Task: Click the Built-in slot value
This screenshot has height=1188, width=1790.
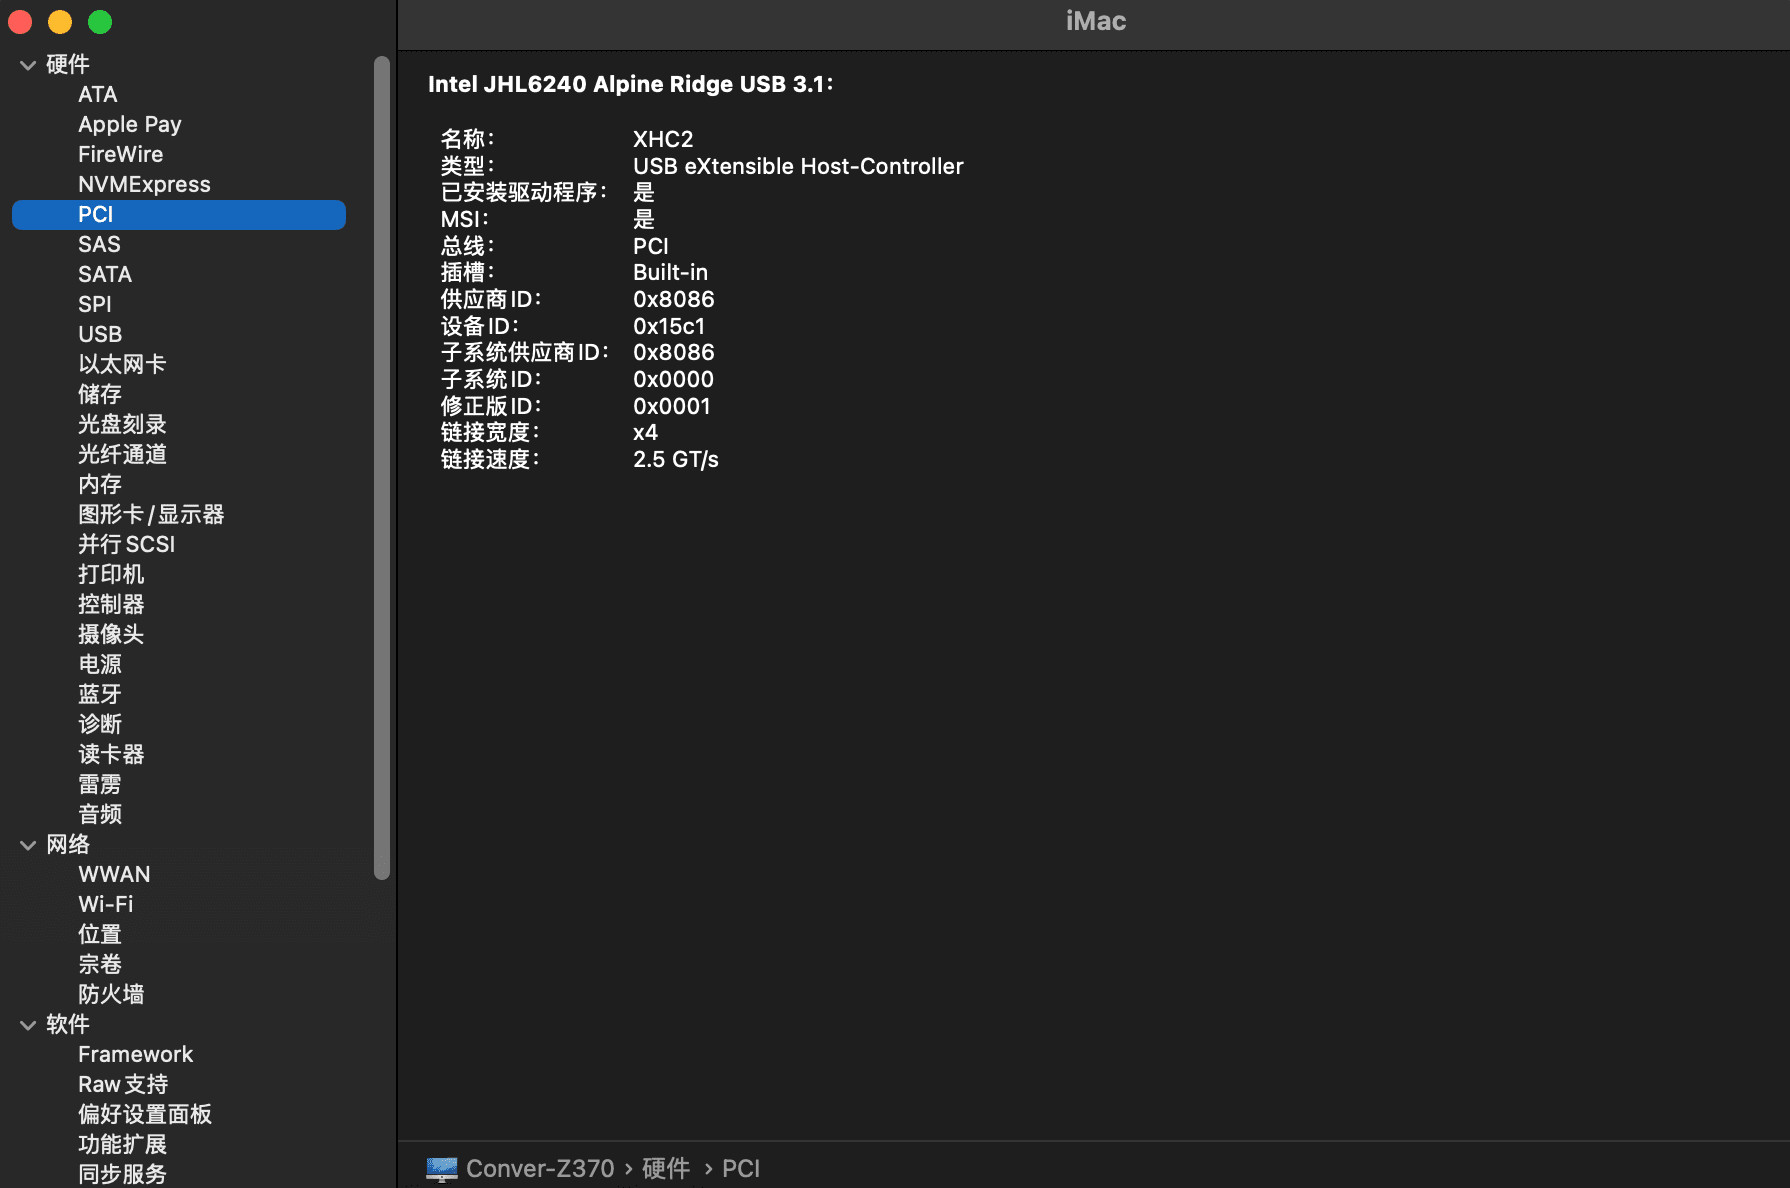Action: 670,272
